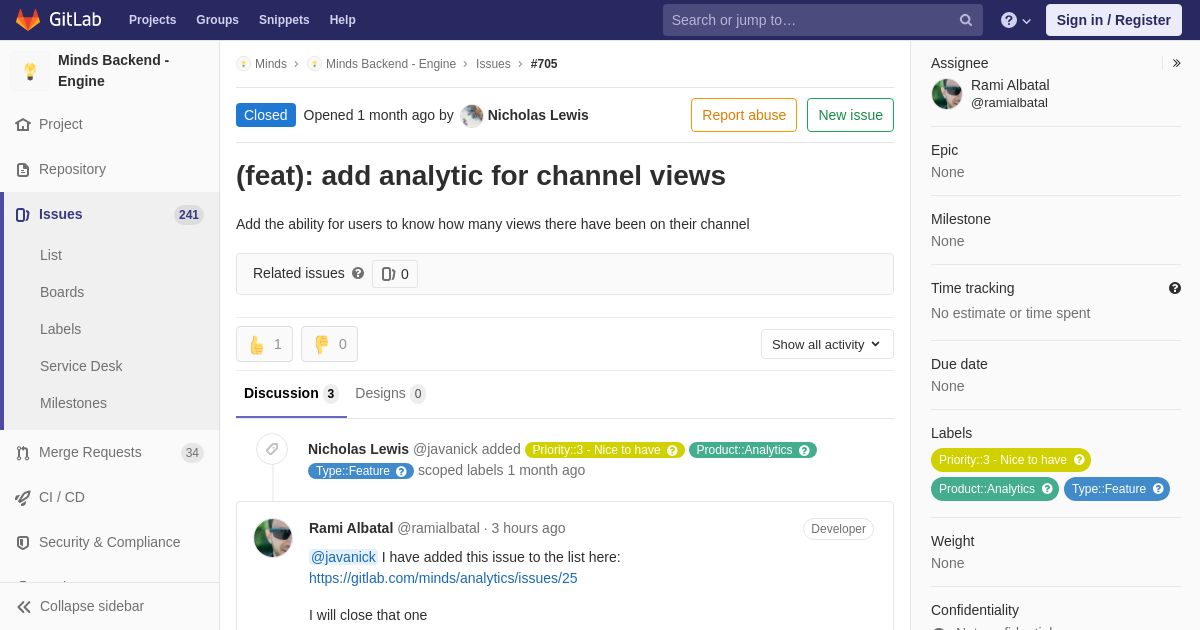Click the related issues count badge
1200x630 pixels.
pyautogui.click(x=395, y=274)
